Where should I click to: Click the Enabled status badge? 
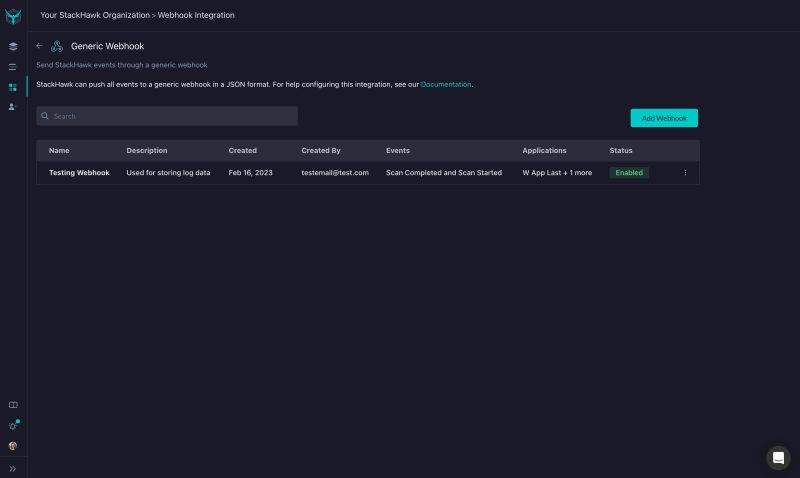[x=629, y=172]
